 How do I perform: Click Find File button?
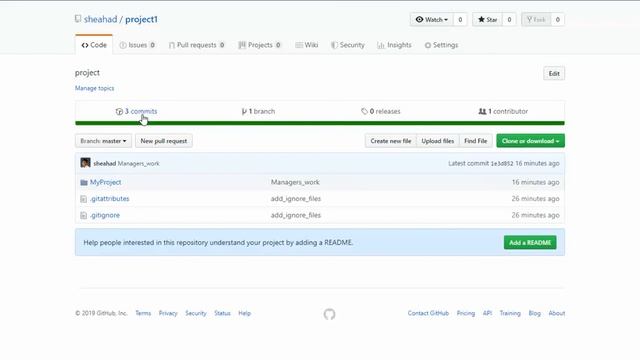click(x=476, y=141)
